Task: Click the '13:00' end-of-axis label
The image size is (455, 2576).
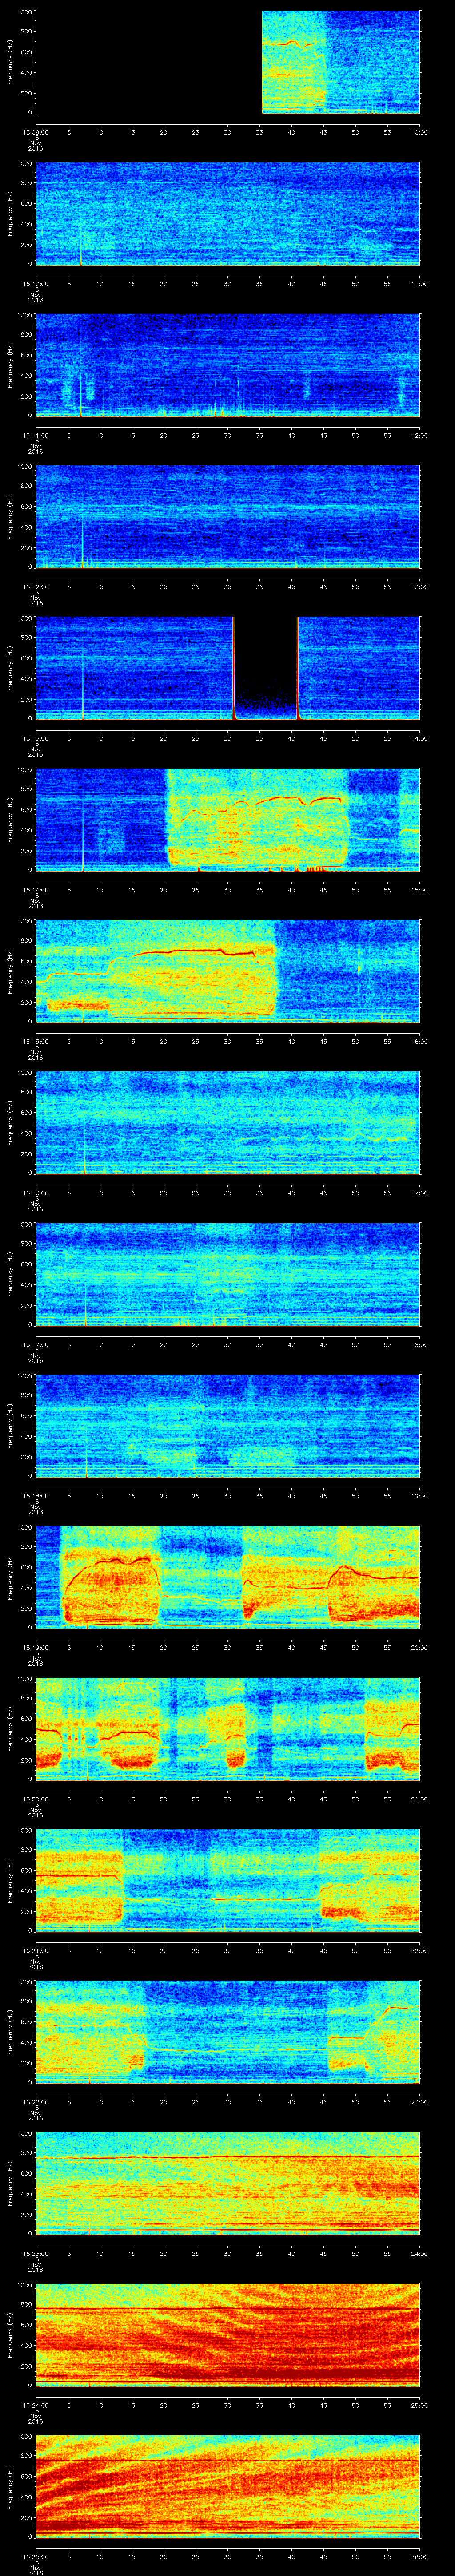Action: pos(420,586)
